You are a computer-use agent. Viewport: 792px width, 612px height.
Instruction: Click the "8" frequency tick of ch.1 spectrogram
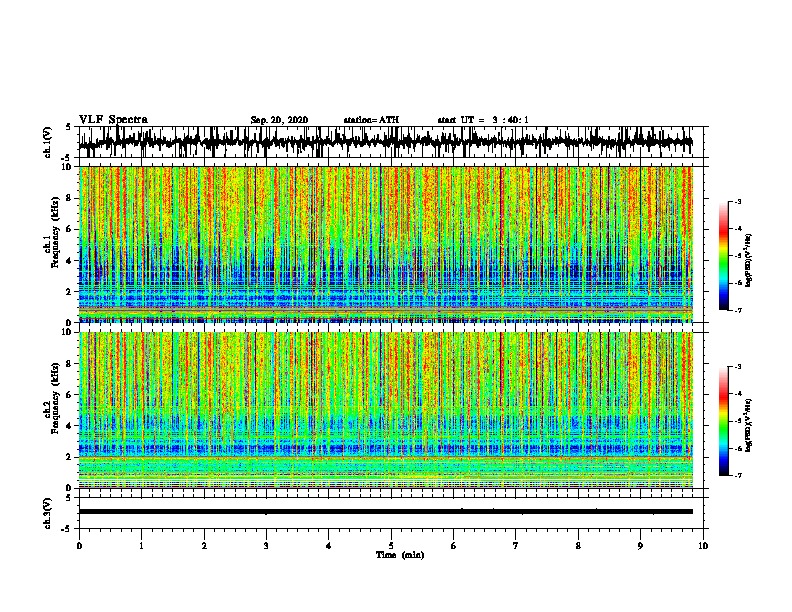point(70,198)
